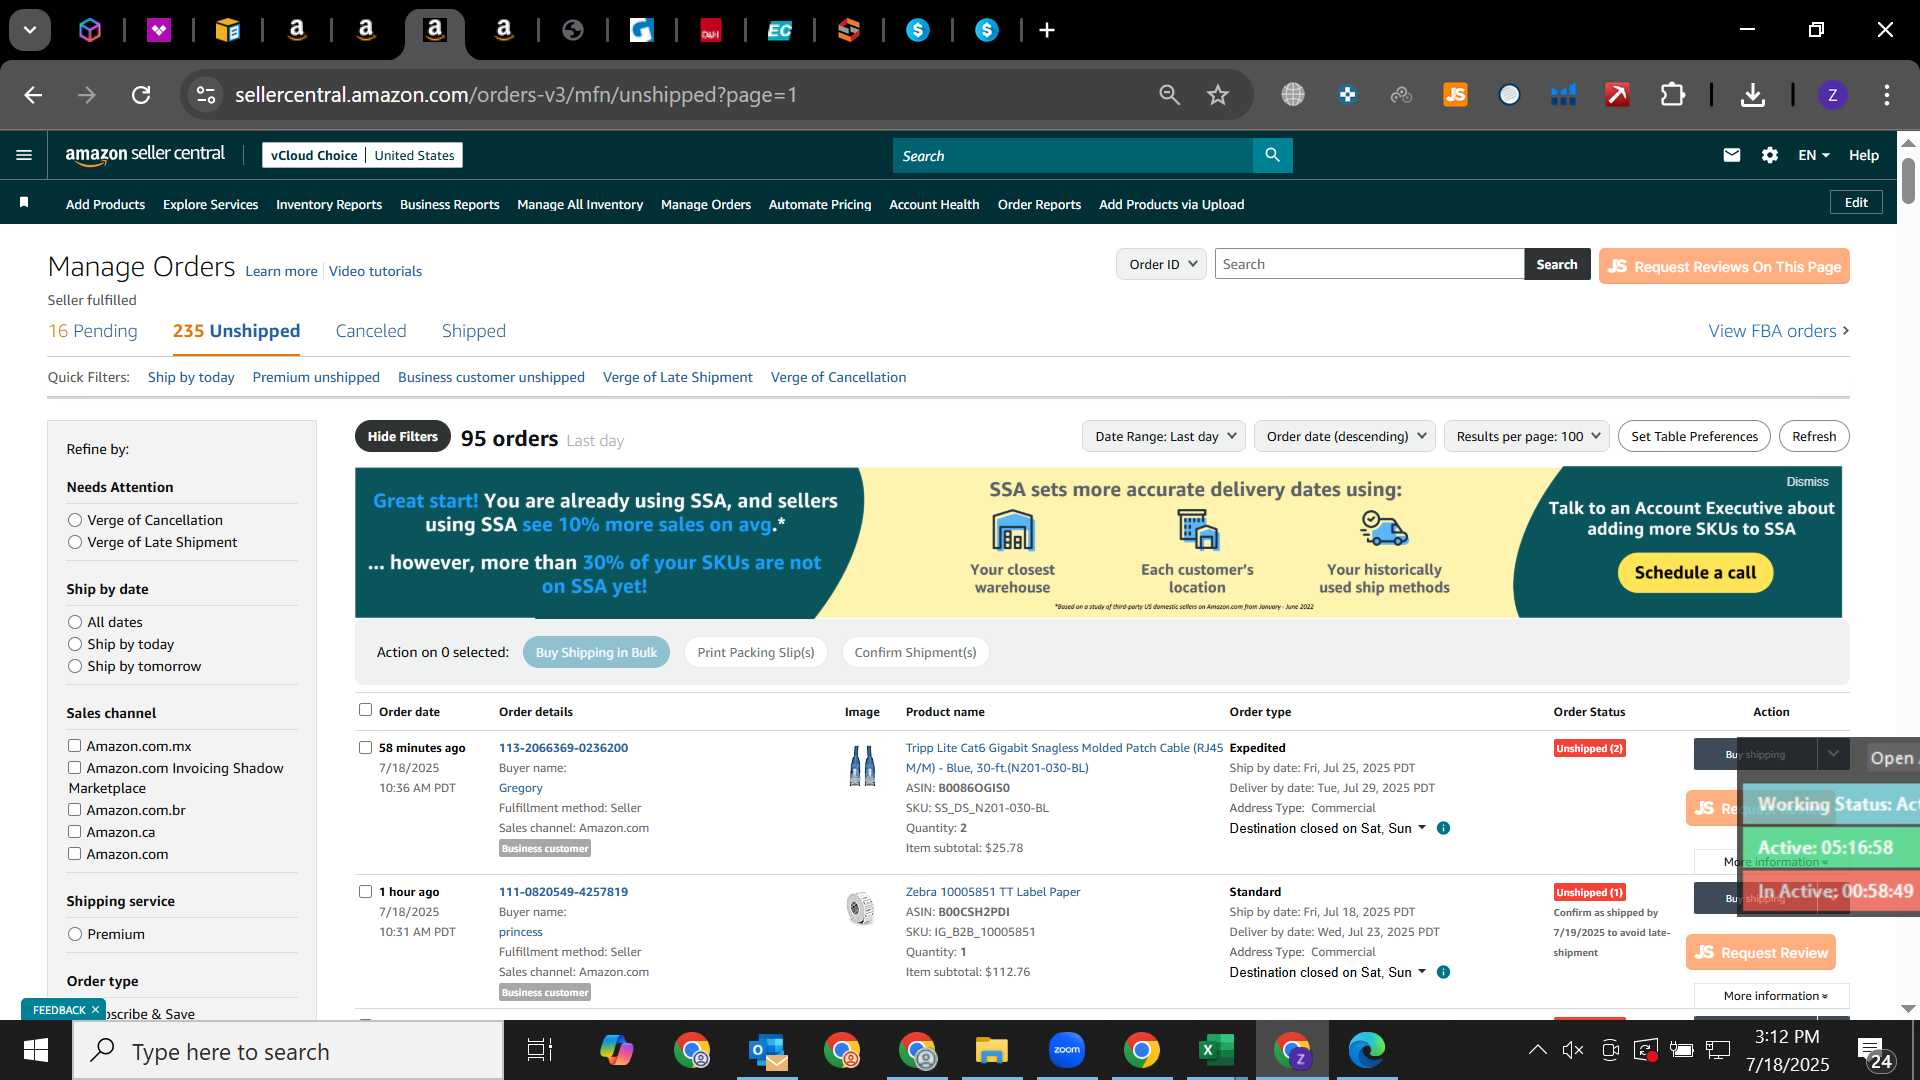1920x1080 pixels.
Task: Open Order date (descending) sort dropdown
Action: (x=1345, y=436)
